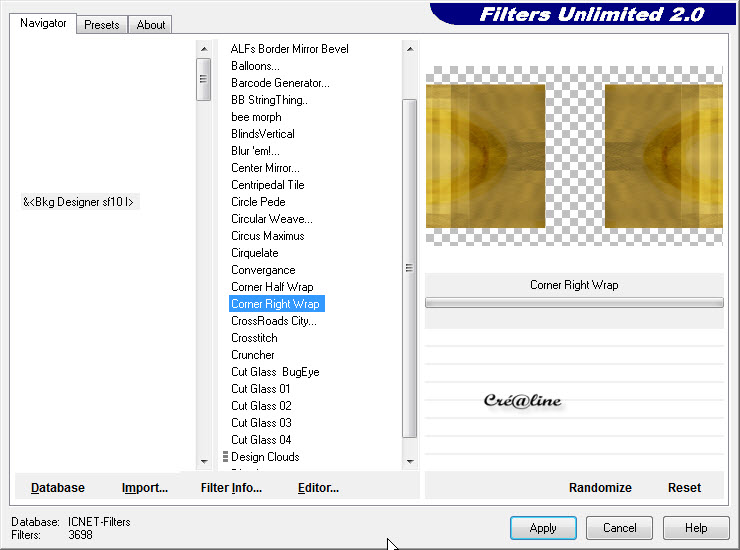Select the Bkg Designer sf10 I category
The image size is (740, 550).
coord(79,202)
